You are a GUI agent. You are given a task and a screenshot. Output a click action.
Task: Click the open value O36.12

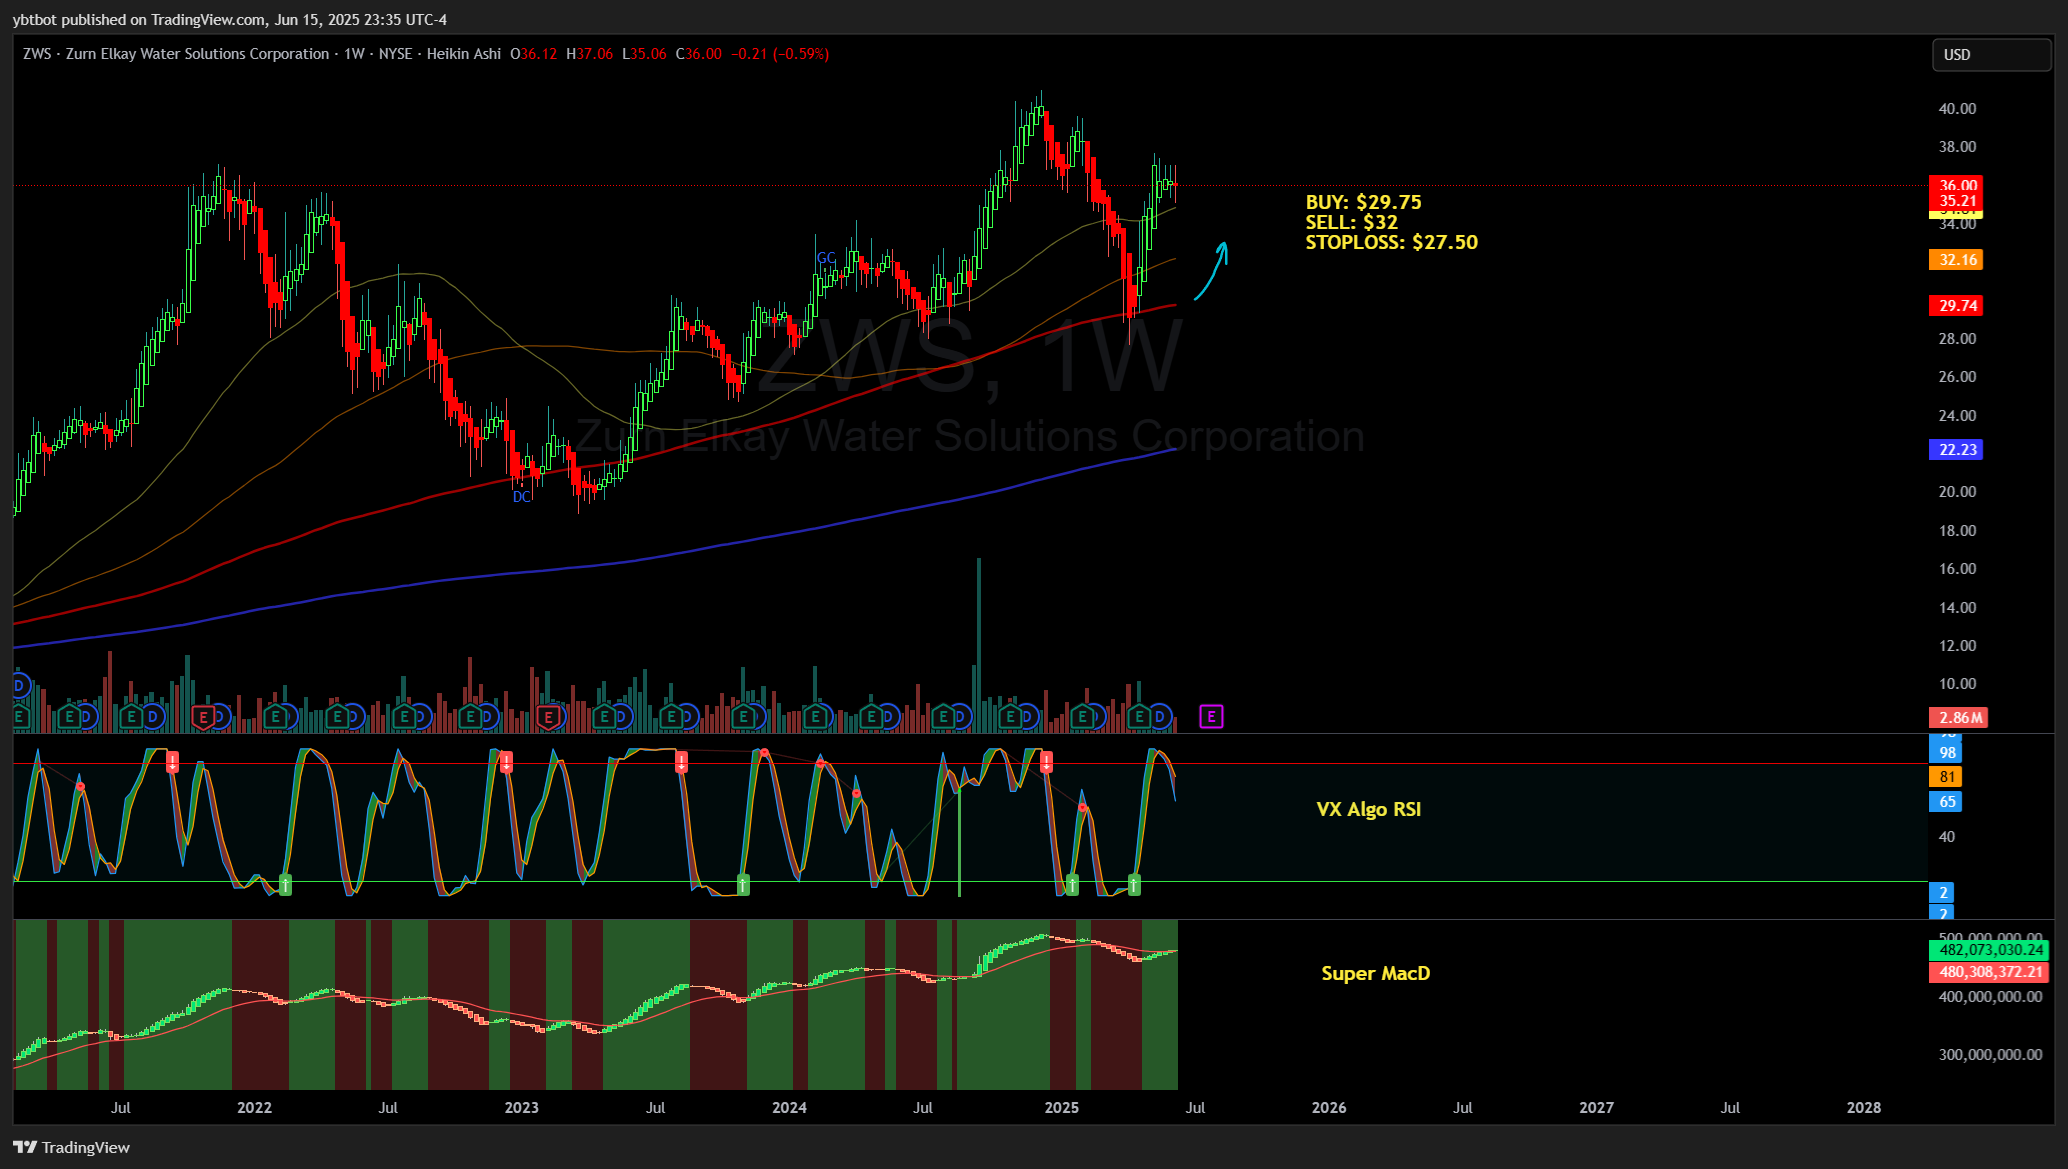click(x=534, y=54)
